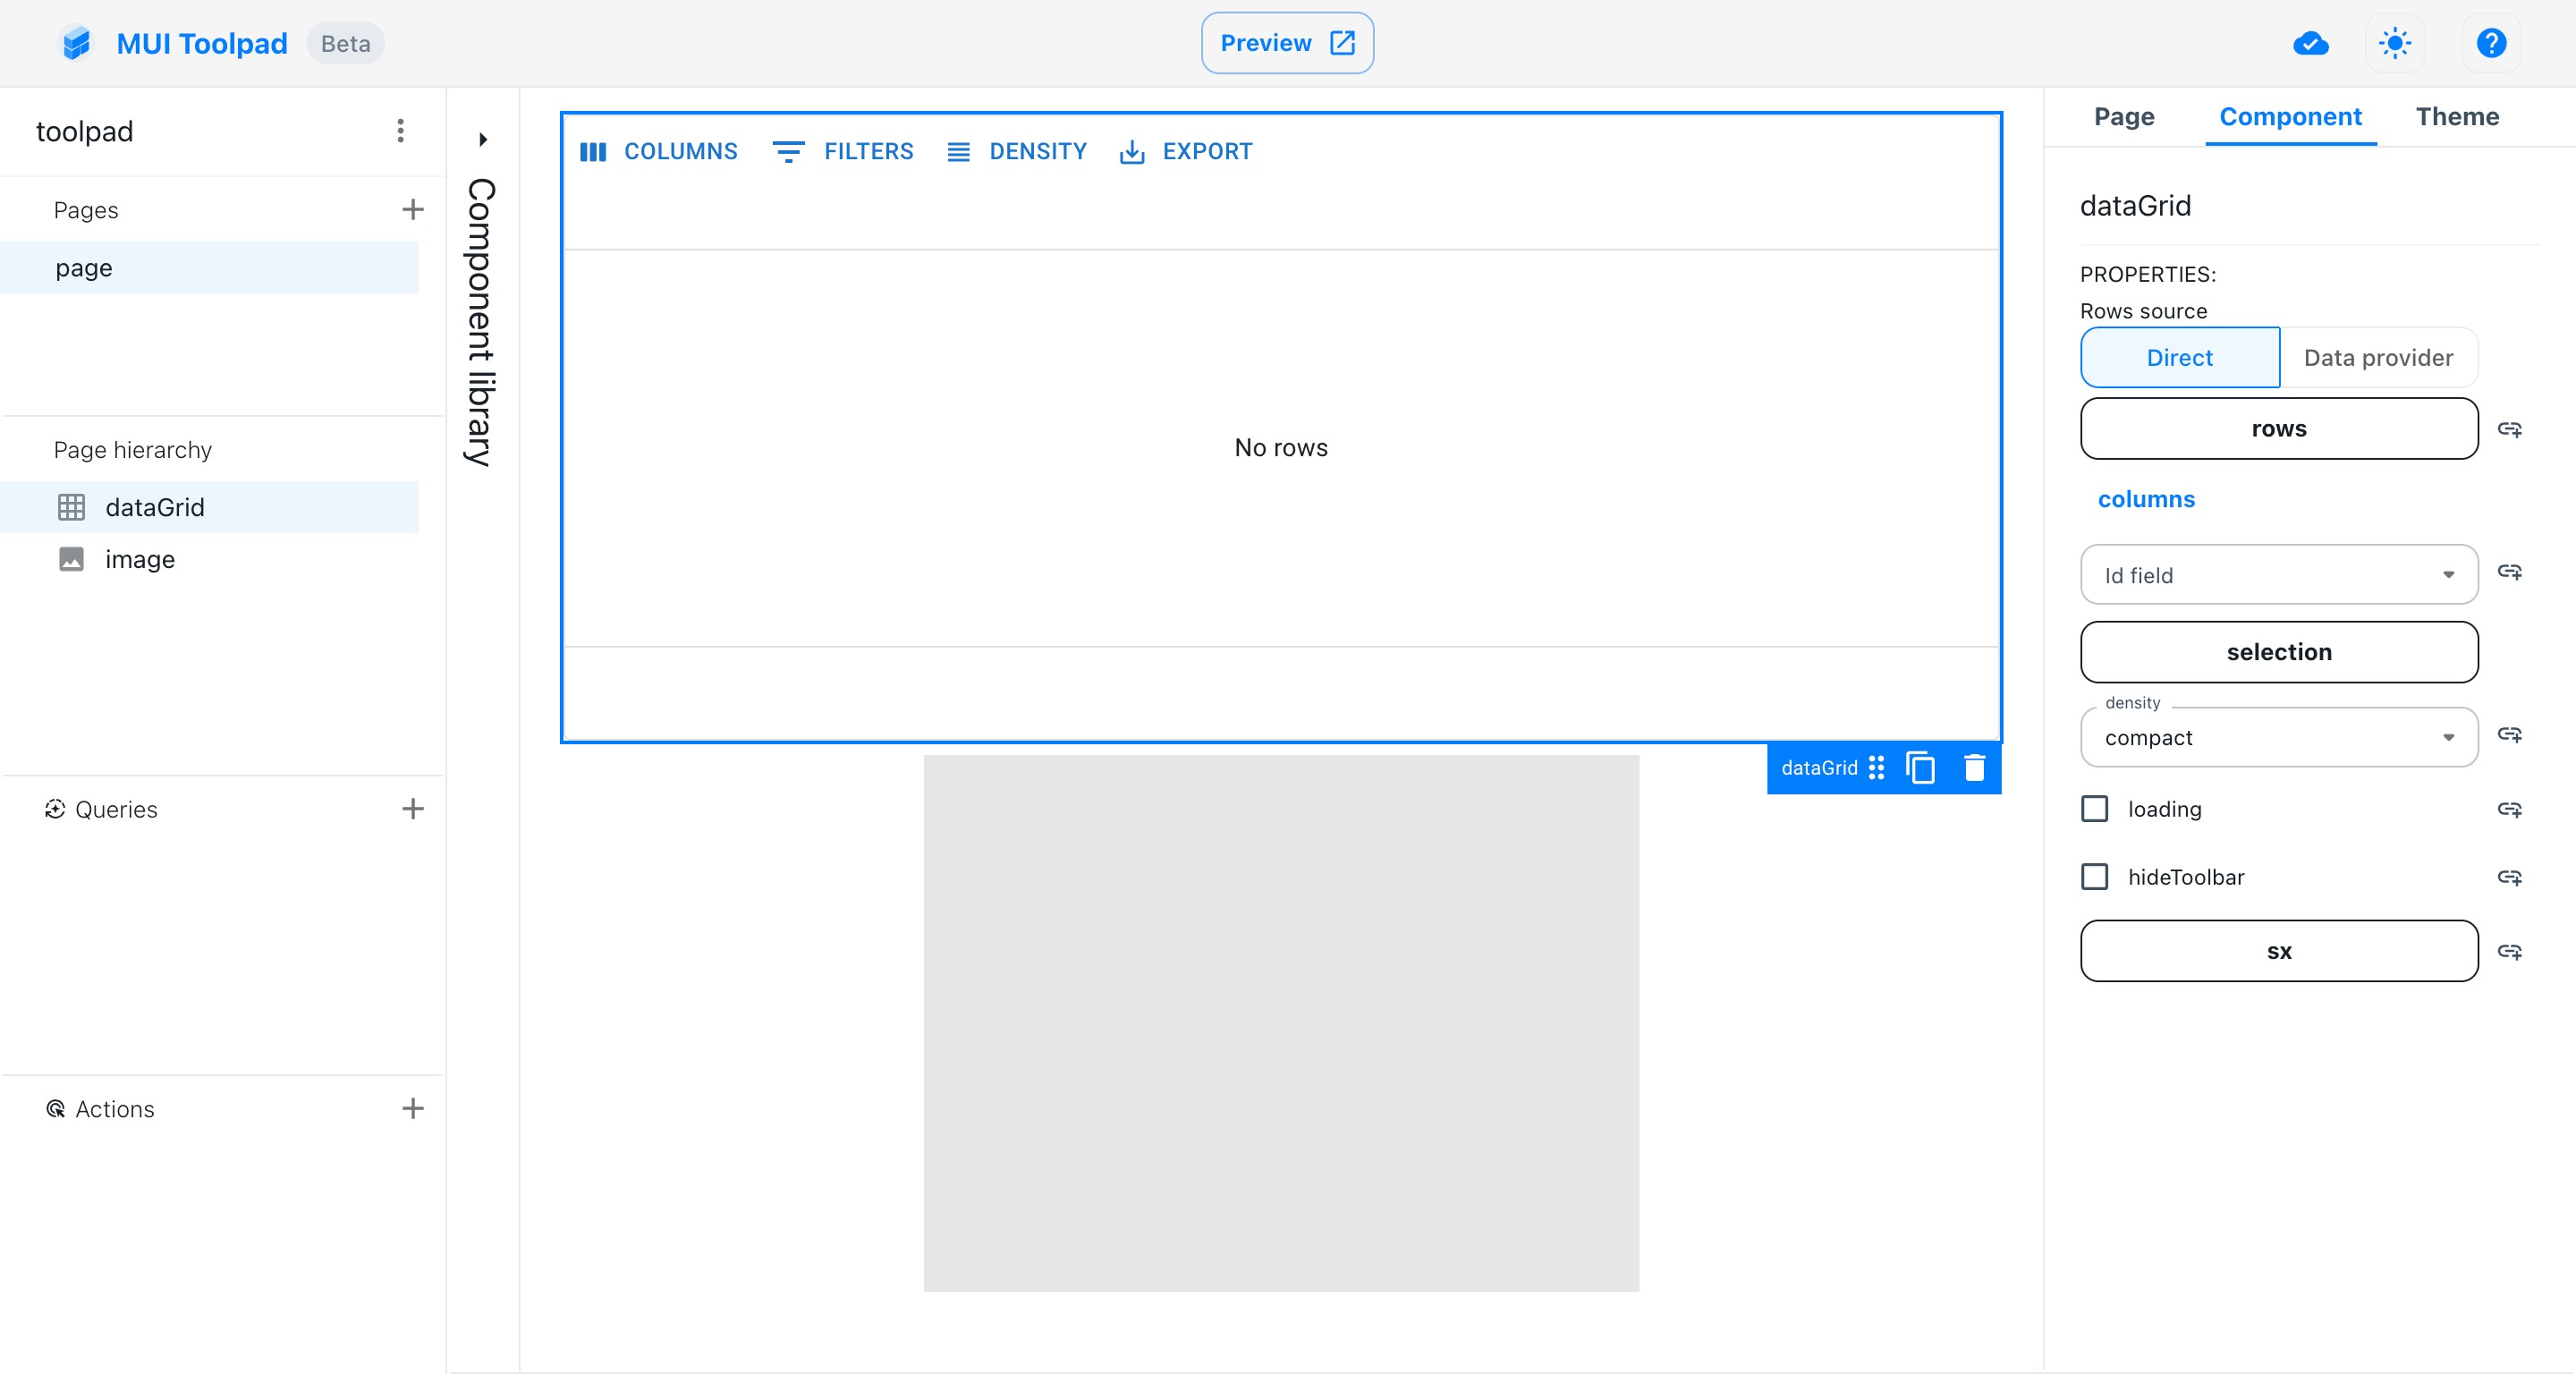Select the image component in Page hierarchy
This screenshot has width=2576, height=1374.
(139, 559)
